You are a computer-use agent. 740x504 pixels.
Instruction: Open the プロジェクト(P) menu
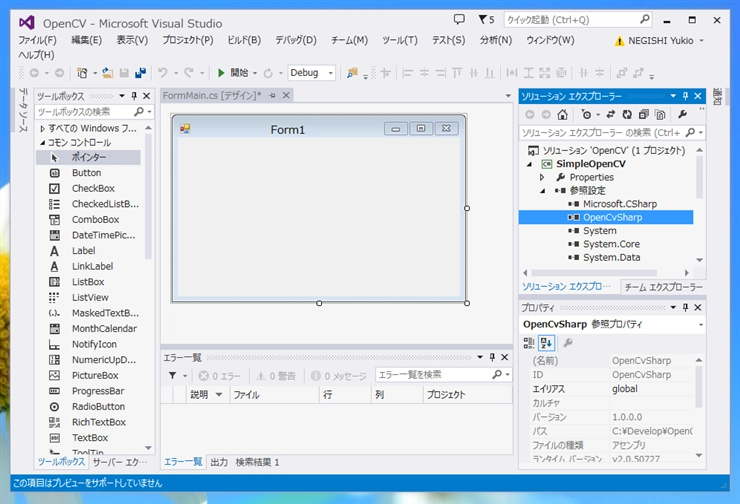click(x=188, y=40)
